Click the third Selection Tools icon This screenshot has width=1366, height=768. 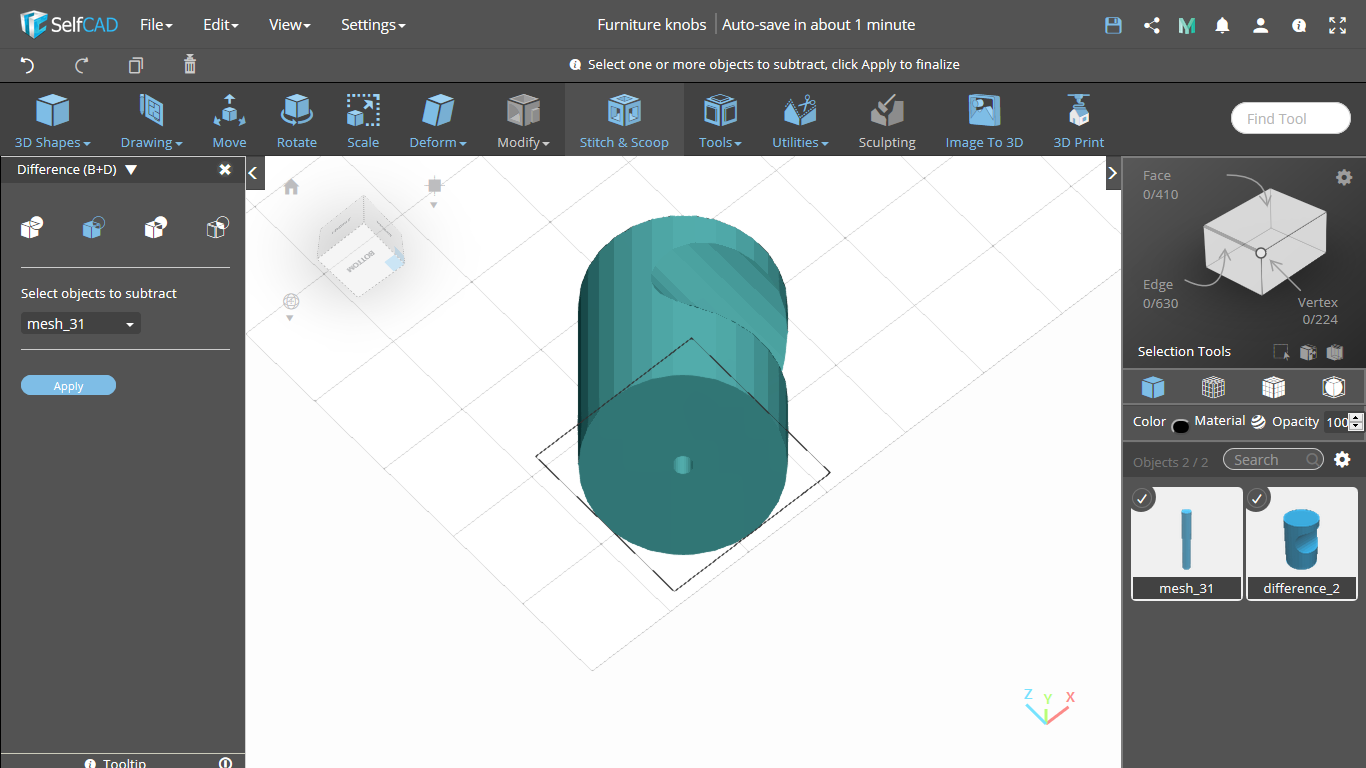1334,352
